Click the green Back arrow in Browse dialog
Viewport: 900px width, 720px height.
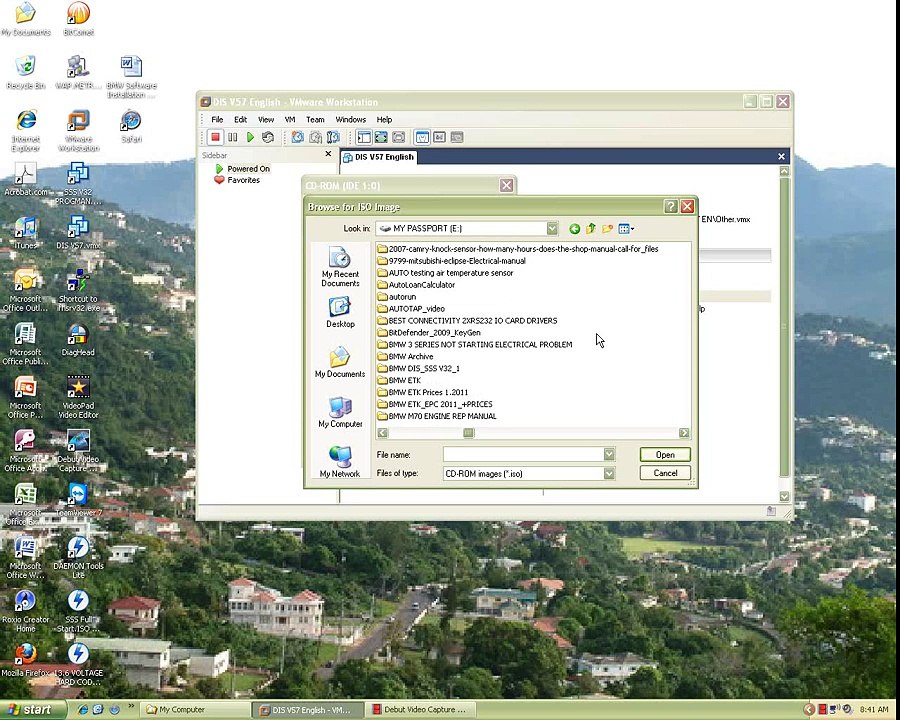coord(575,229)
